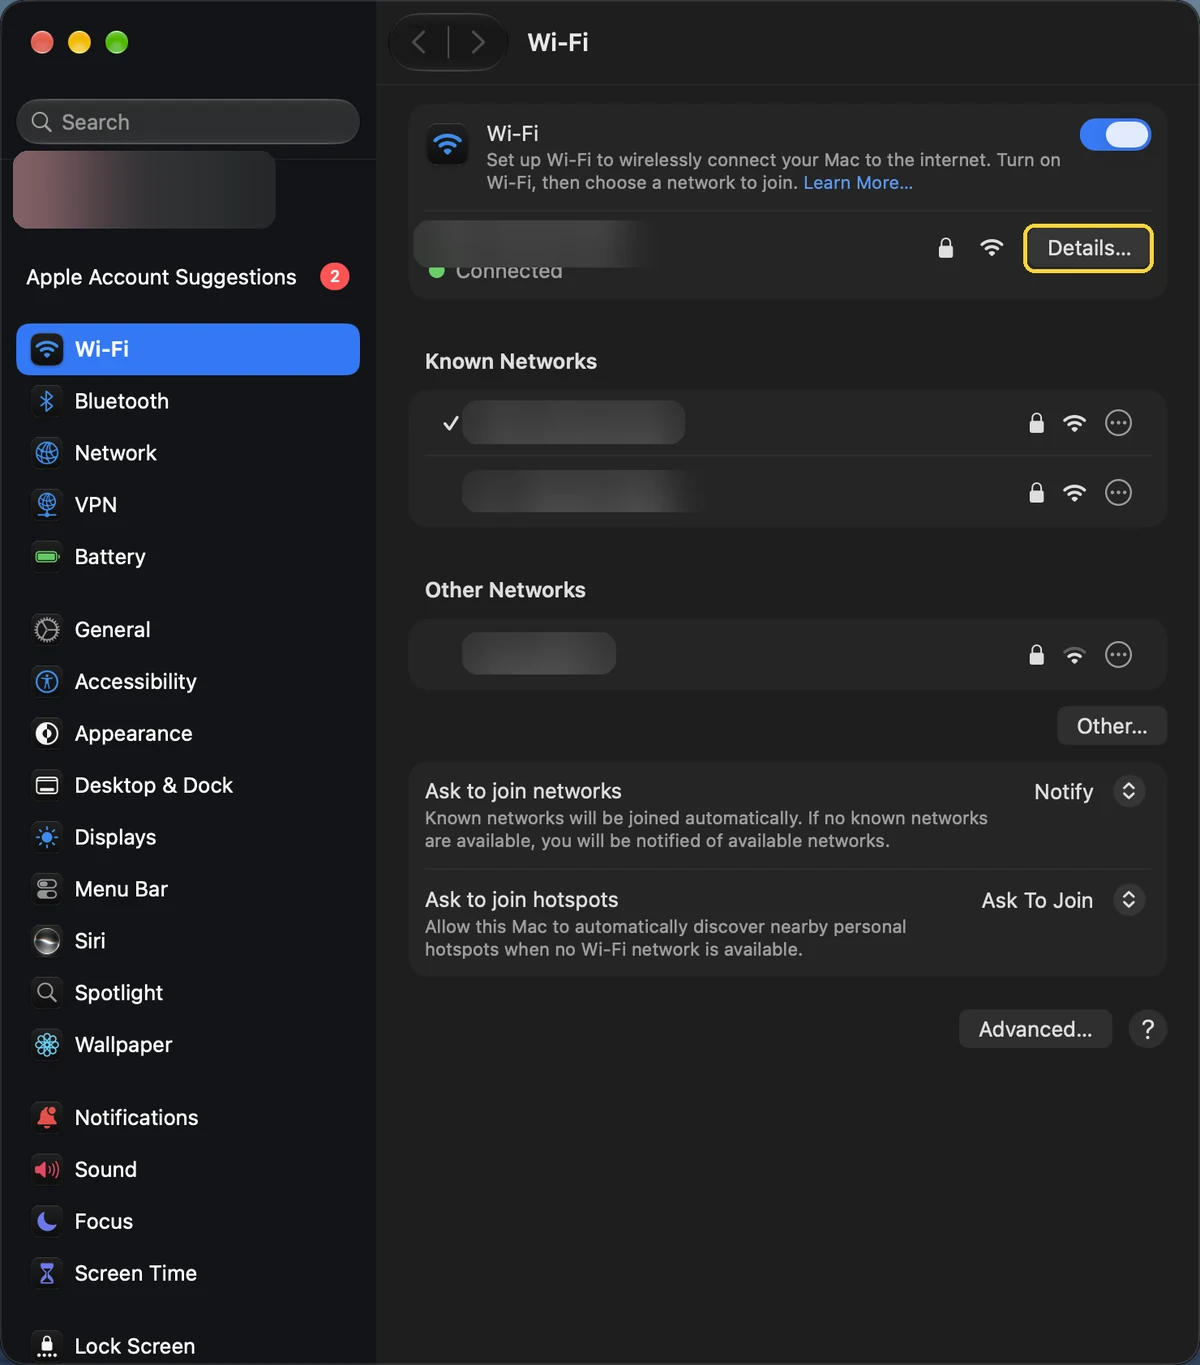Click the Siri icon in sidebar
This screenshot has width=1200, height=1365.
[47, 941]
